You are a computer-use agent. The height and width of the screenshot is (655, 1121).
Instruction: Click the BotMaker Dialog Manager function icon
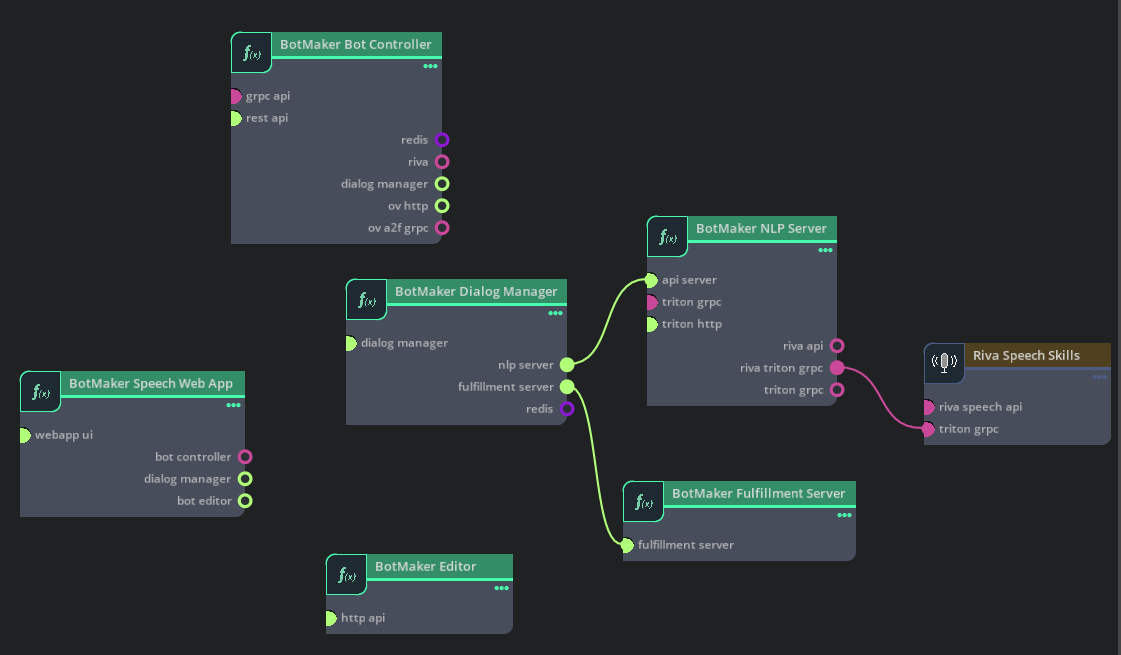point(366,300)
